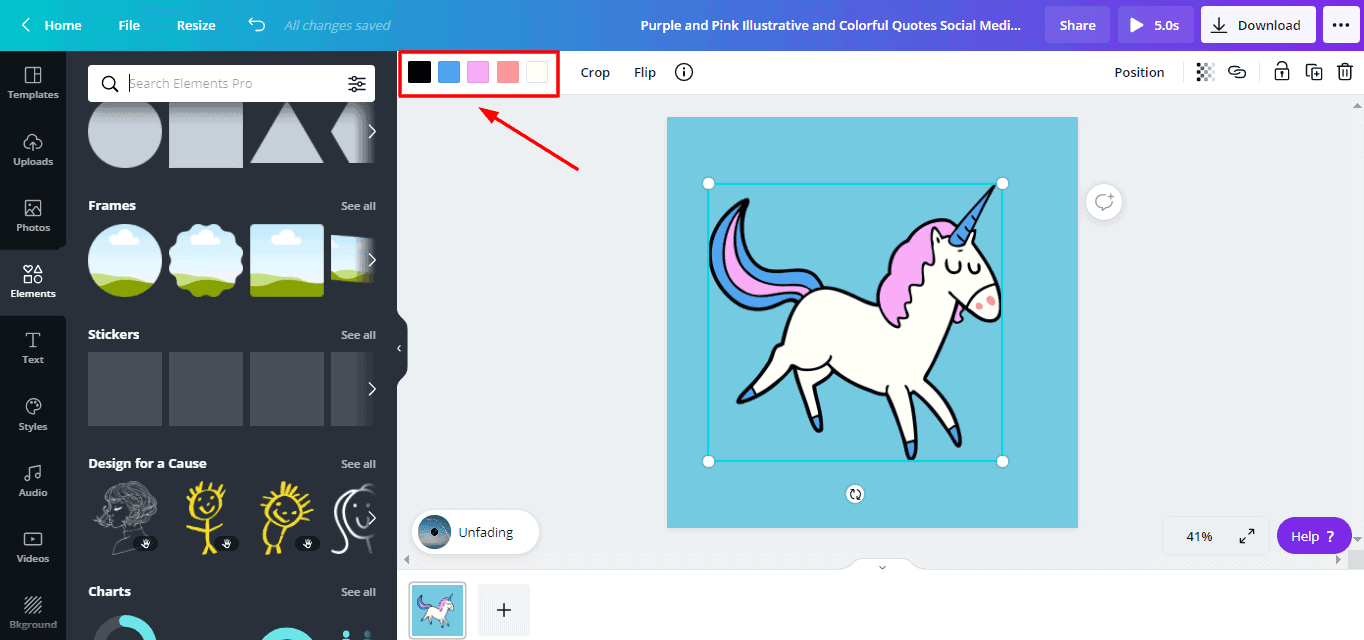Enter fullscreen with the expand arrows icon

coord(1247,536)
